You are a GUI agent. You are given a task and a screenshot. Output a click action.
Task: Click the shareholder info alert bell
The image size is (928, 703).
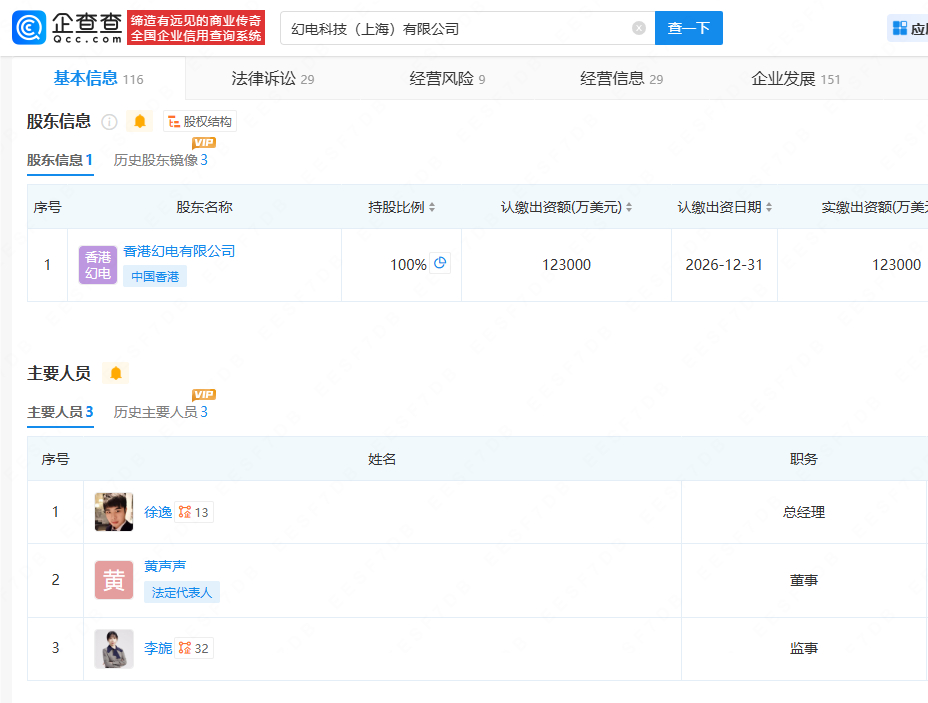coord(140,121)
